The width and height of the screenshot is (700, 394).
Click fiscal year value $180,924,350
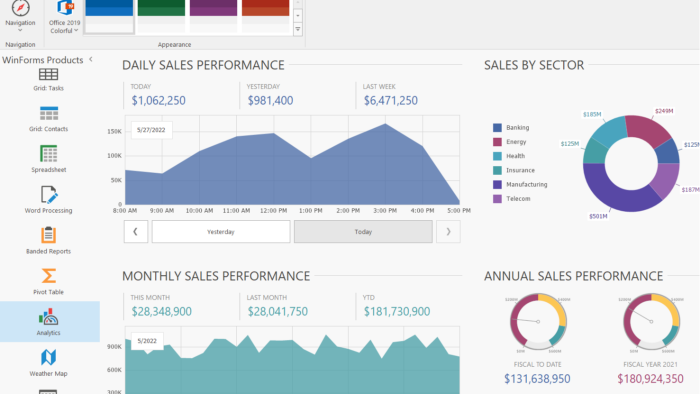(650, 379)
